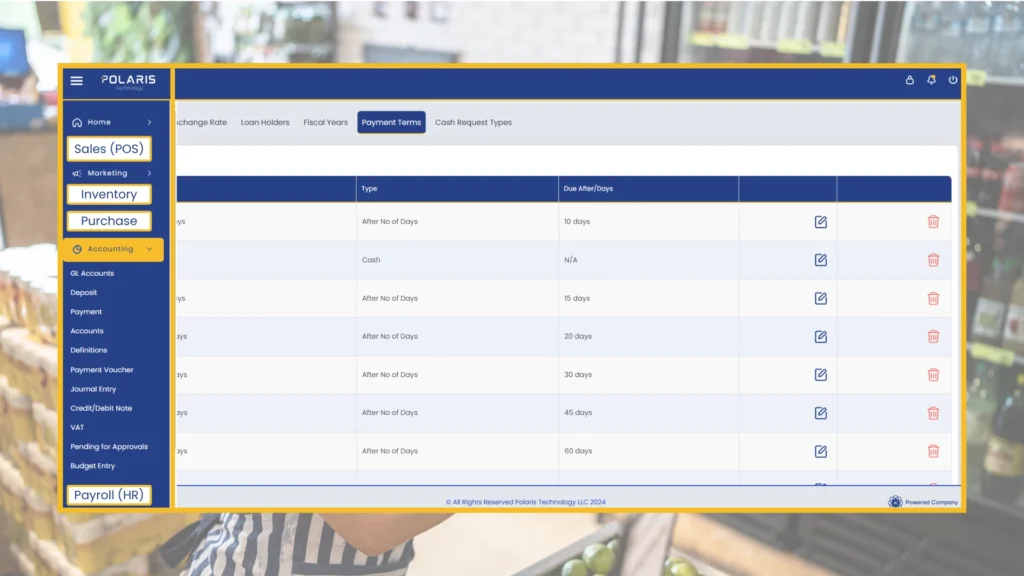Open Pending for Approvals link

(x=109, y=447)
